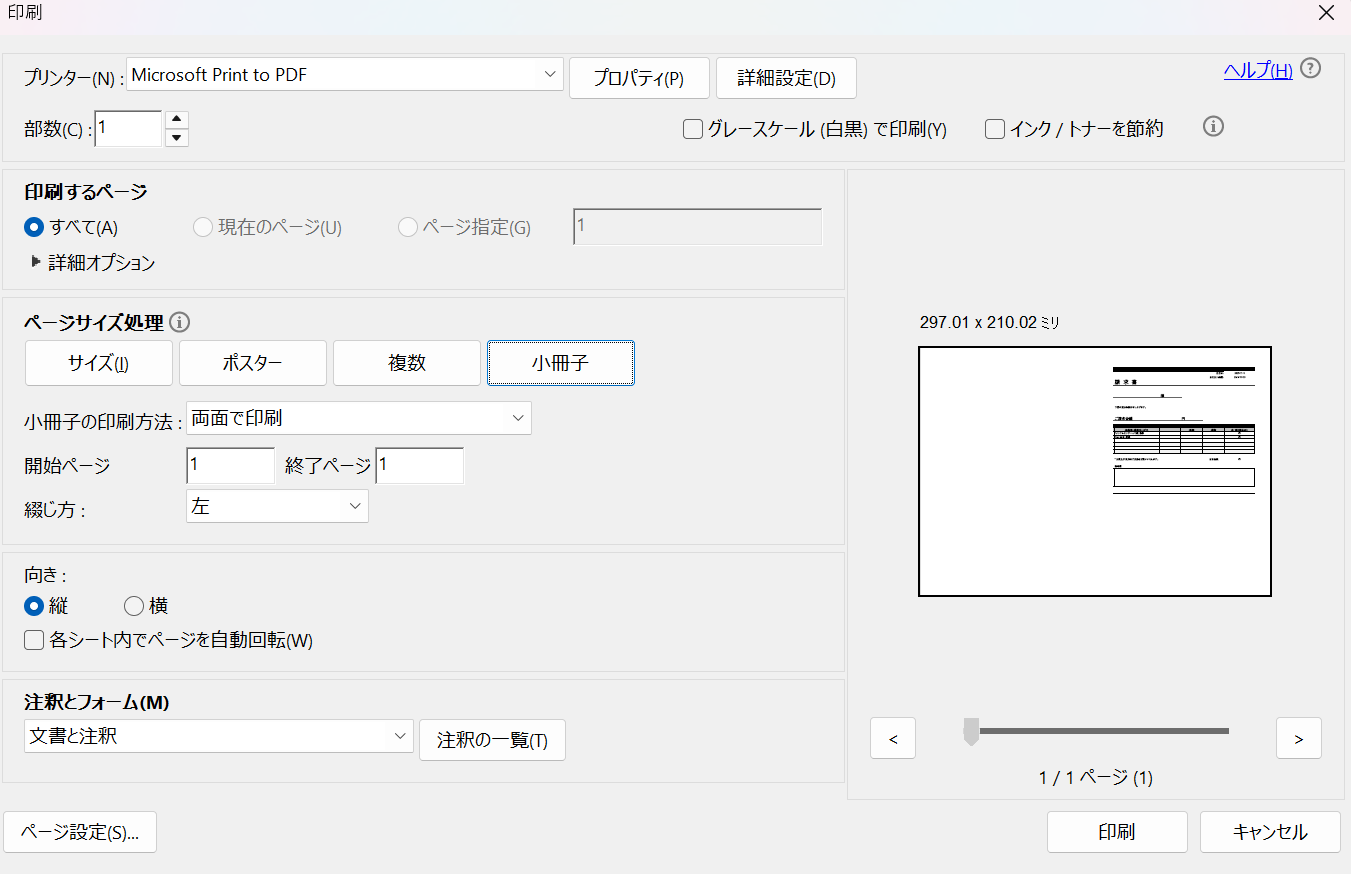The height and width of the screenshot is (874, 1351).
Task: Click the circled question mark help icon
Action: point(1310,68)
